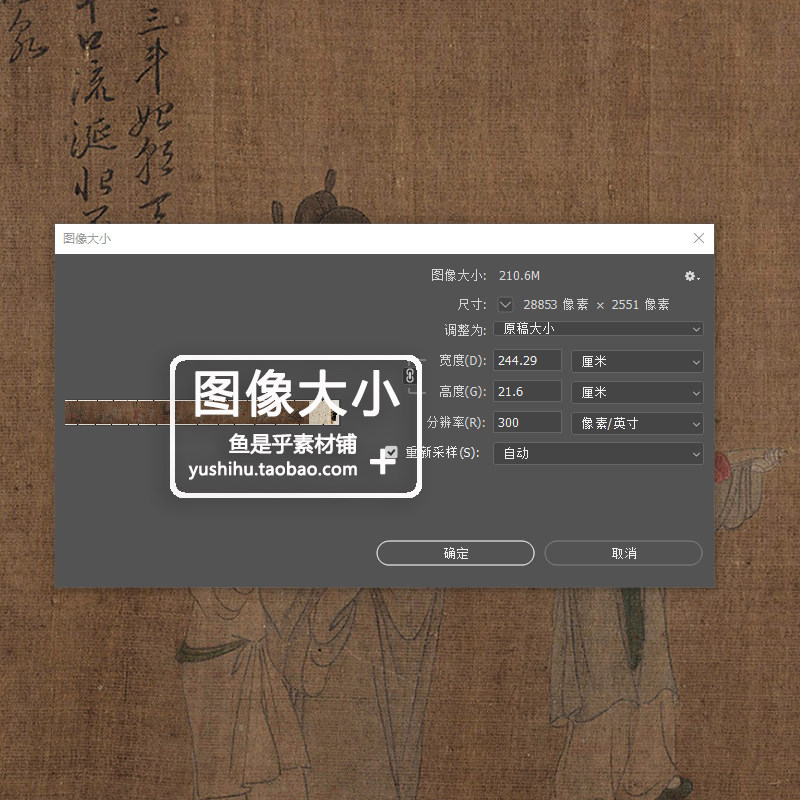Click the 分辨率 field showing 300
Viewport: 800px width, 800px height.
528,422
